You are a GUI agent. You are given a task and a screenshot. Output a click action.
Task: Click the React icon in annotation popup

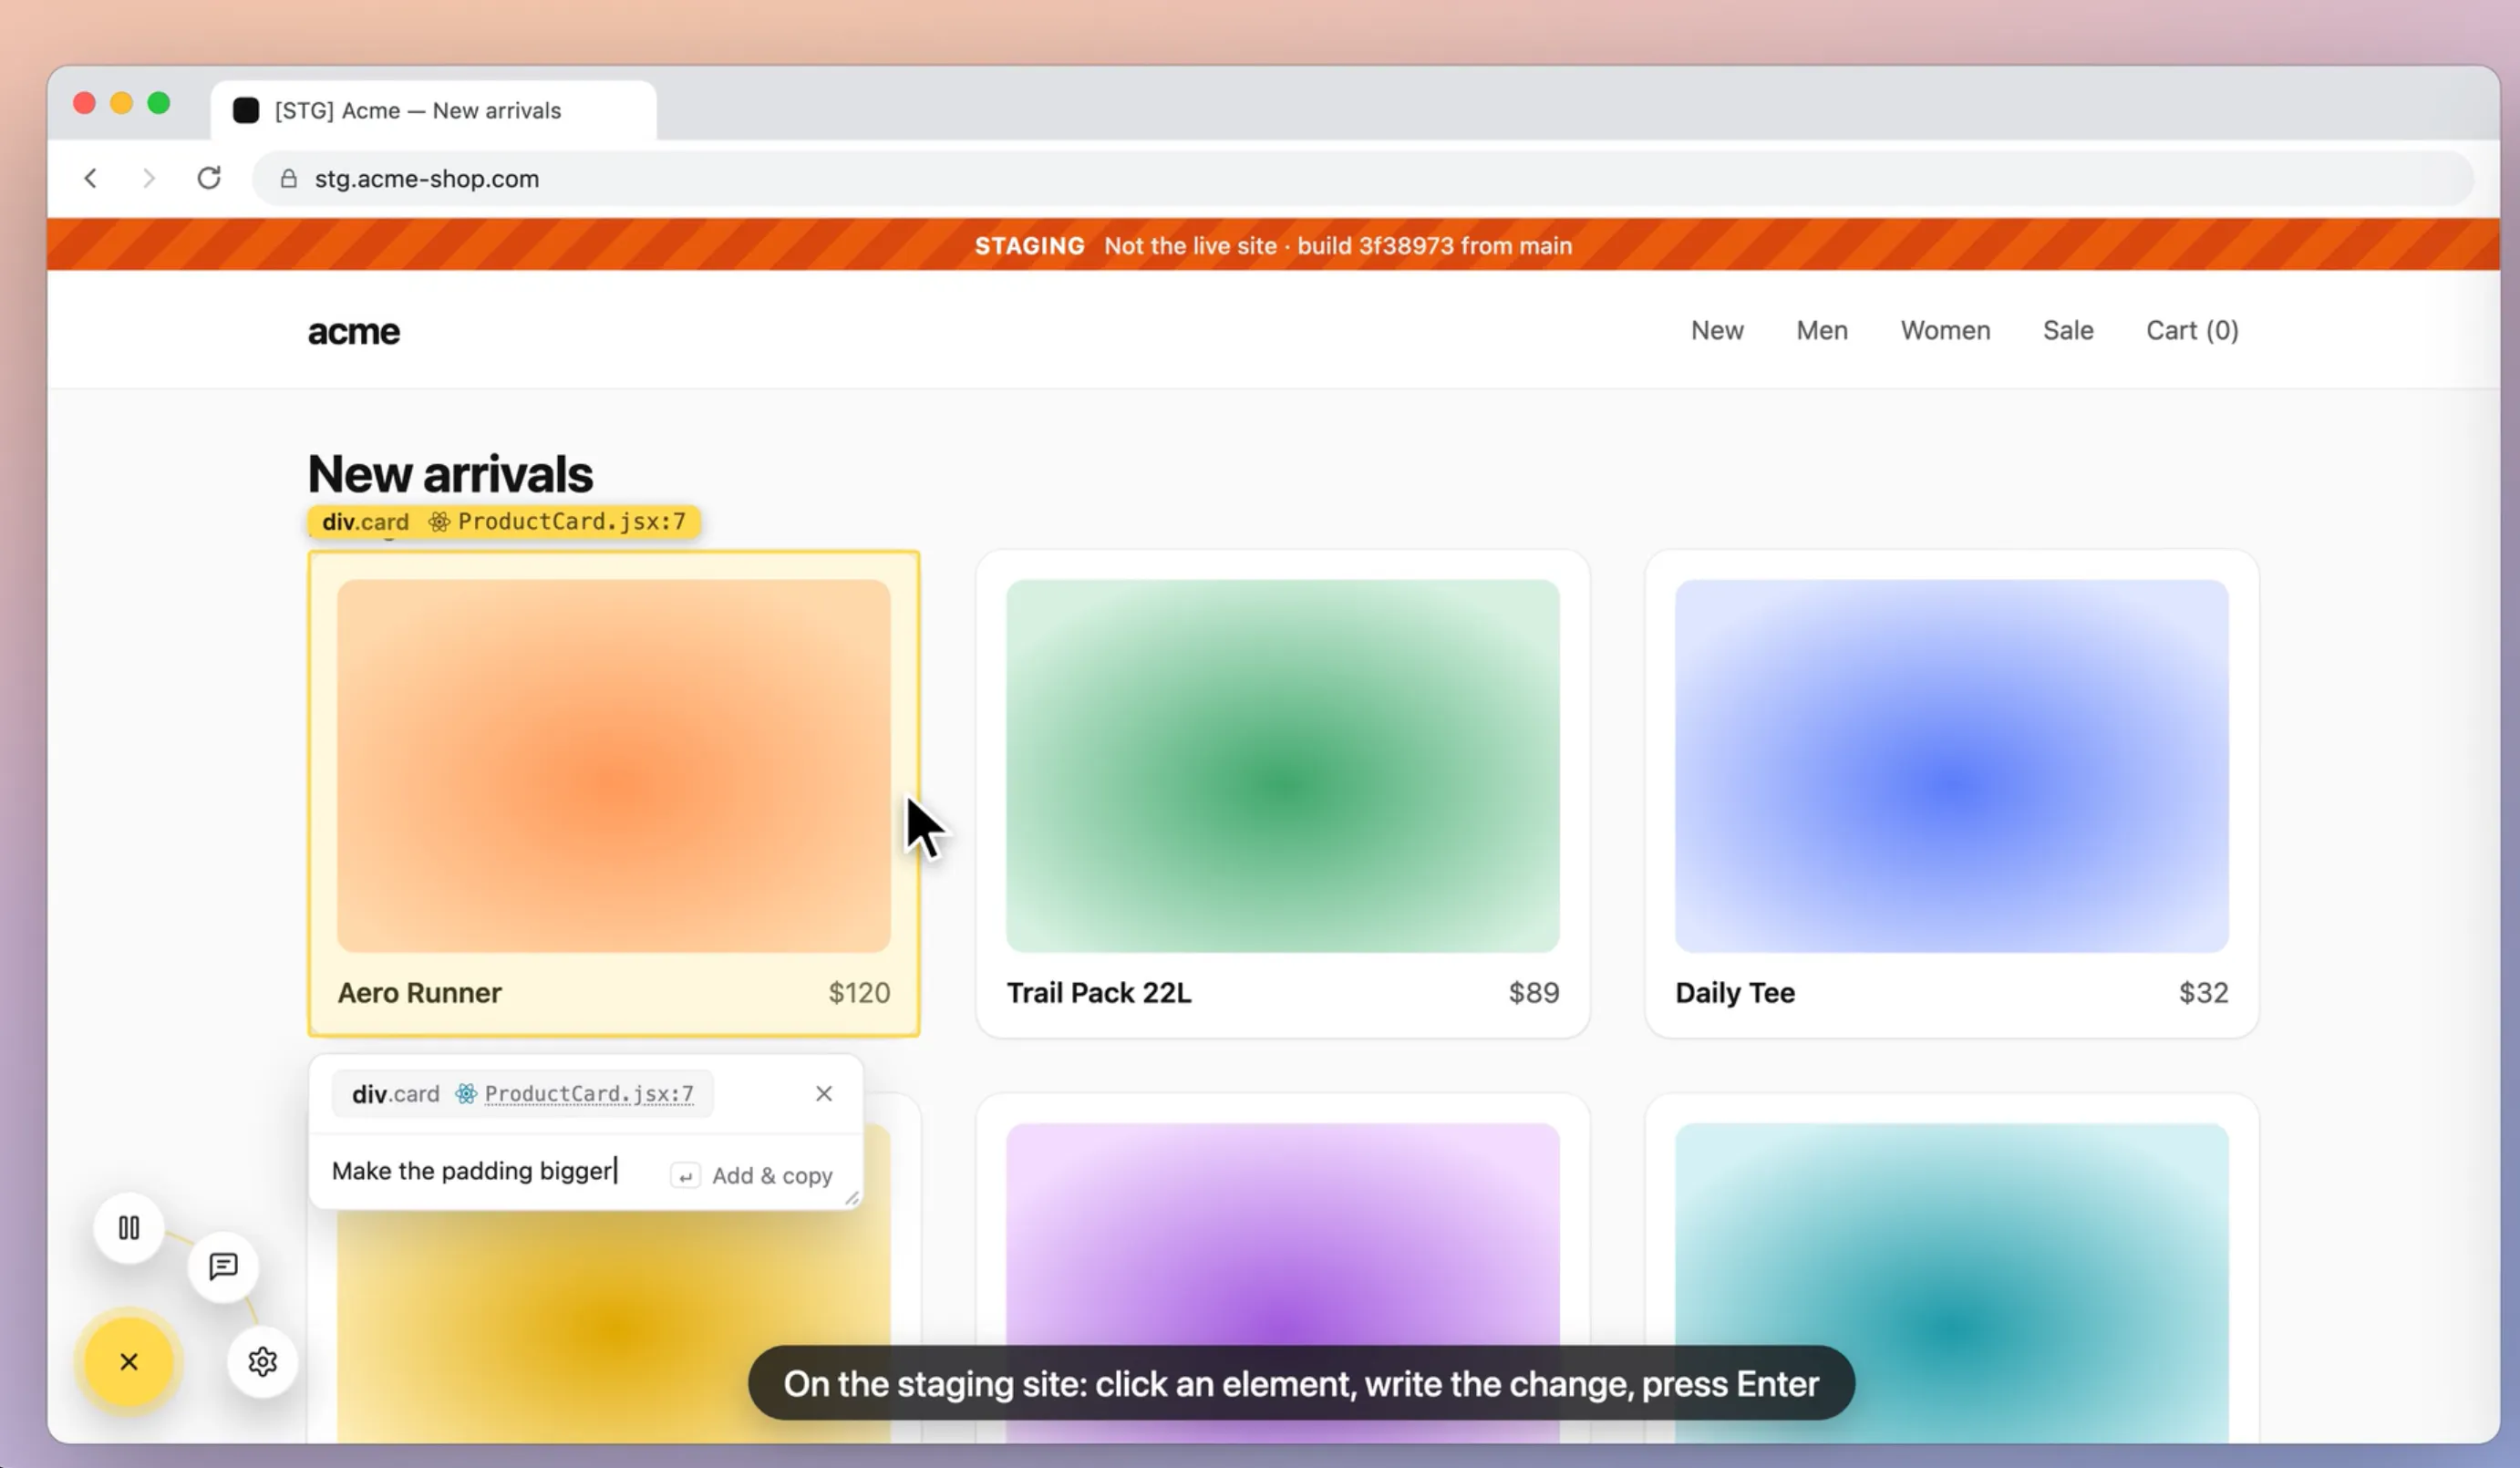[x=466, y=1093]
